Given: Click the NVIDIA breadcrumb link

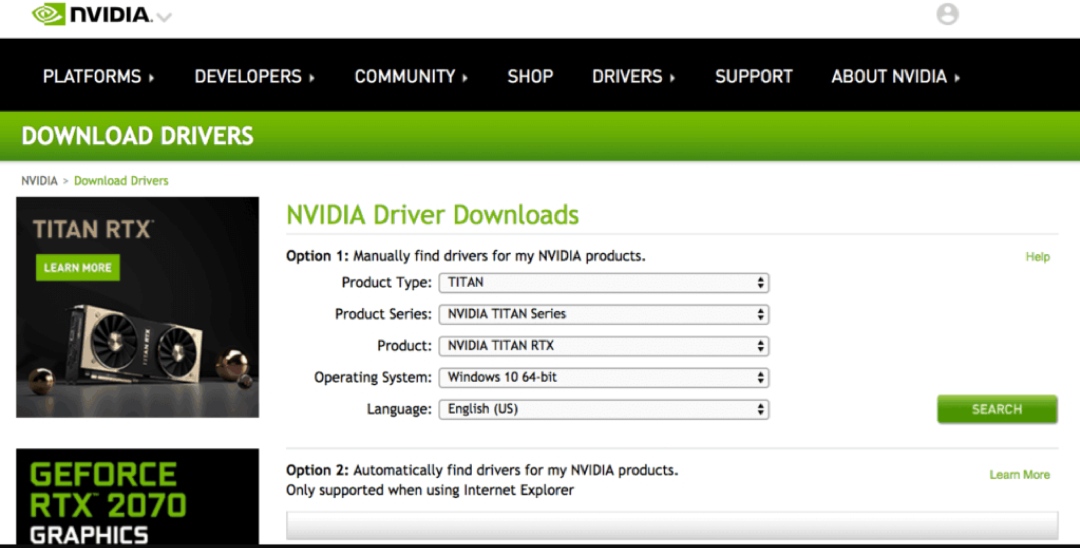Looking at the screenshot, I should [x=39, y=180].
